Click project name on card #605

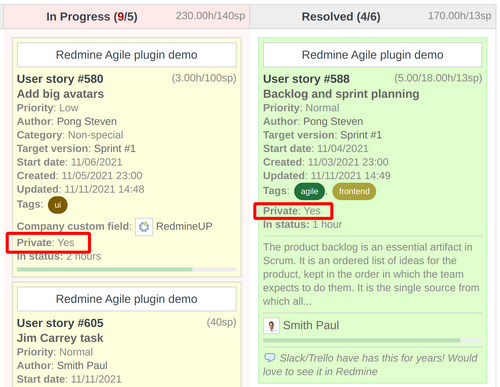point(127,299)
